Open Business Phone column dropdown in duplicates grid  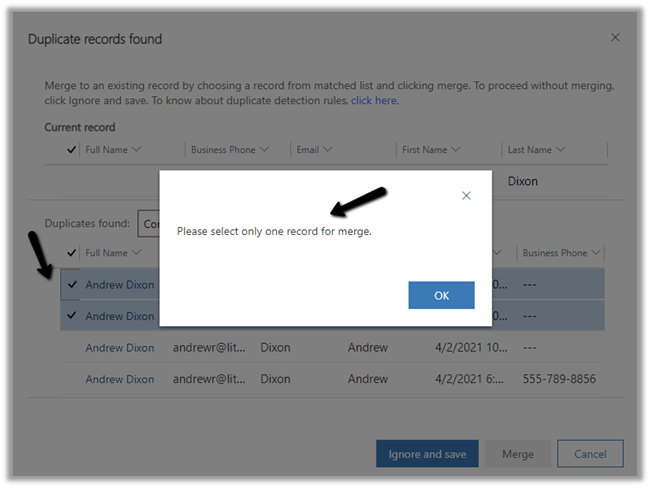(x=561, y=253)
